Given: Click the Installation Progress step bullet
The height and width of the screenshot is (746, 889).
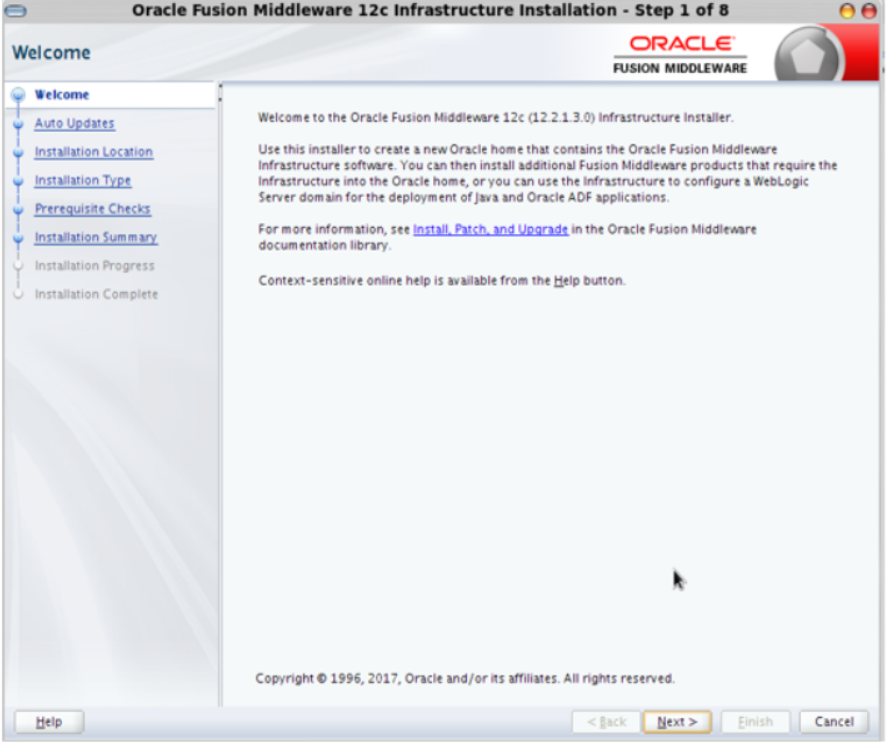Looking at the screenshot, I should (x=18, y=266).
